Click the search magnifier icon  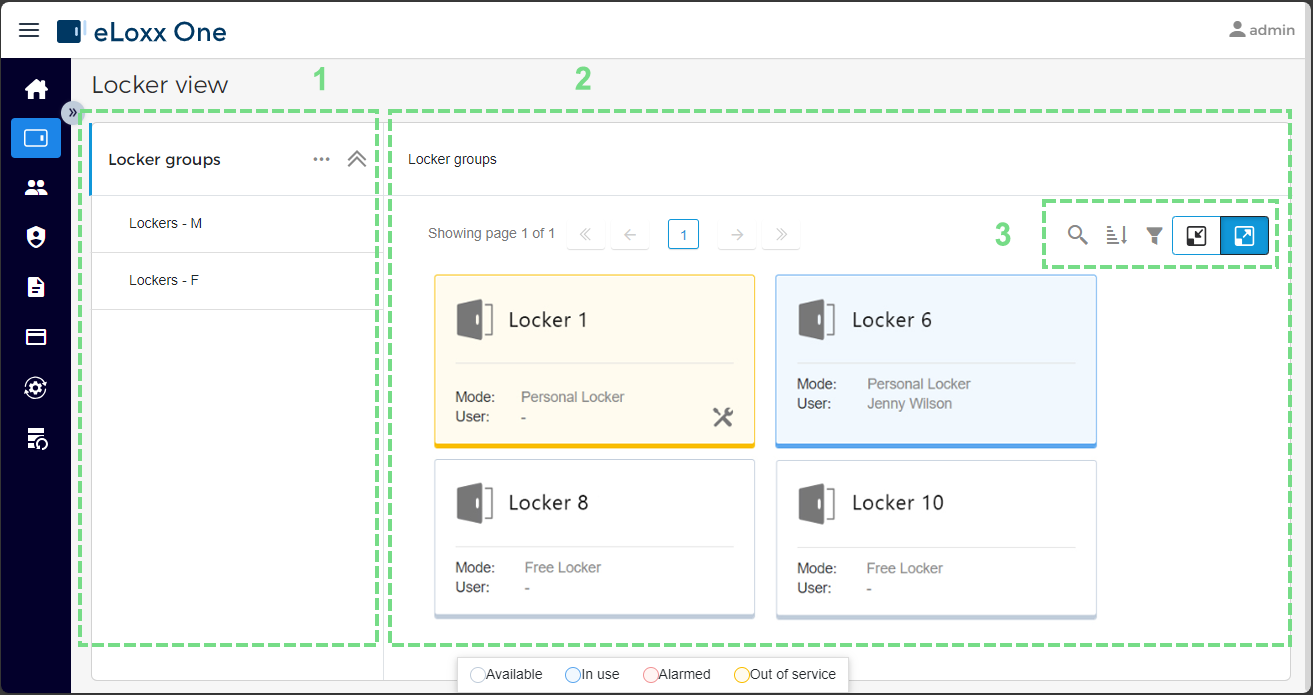coord(1077,235)
